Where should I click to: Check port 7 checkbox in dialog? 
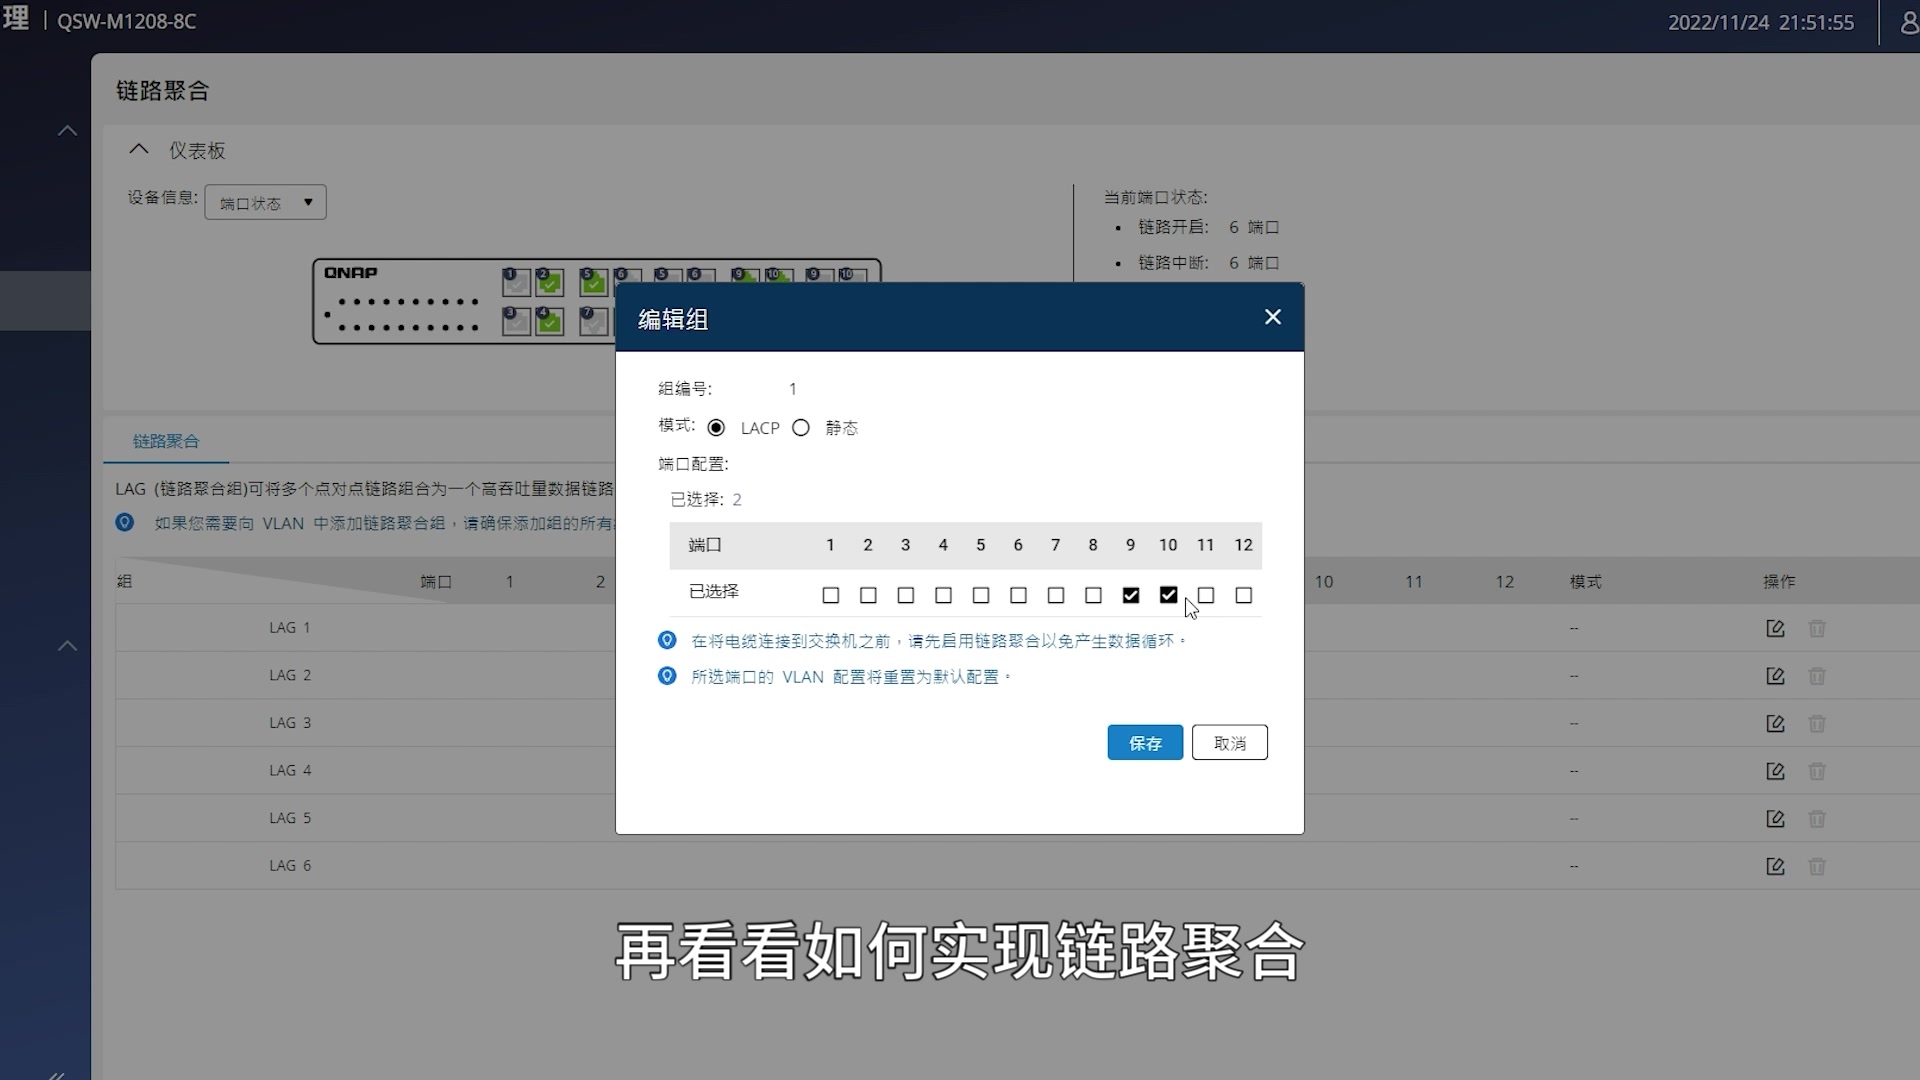(x=1056, y=595)
